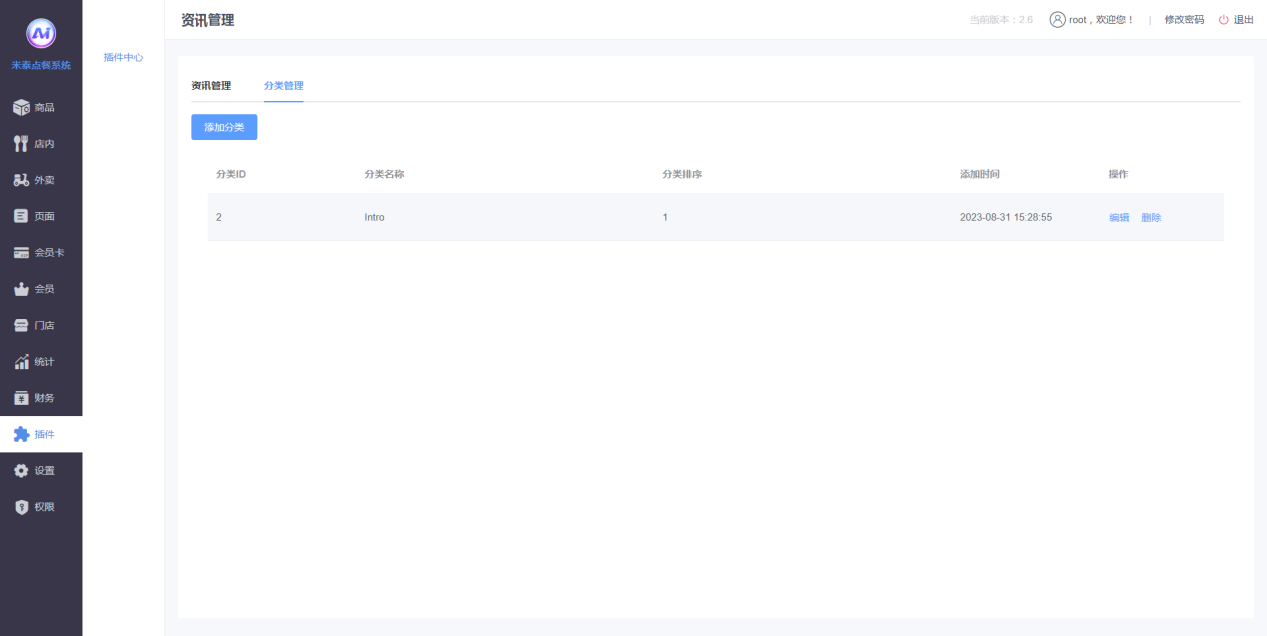Select the 插件 puzzle piece icon
This screenshot has height=636, width=1267.
[21, 434]
